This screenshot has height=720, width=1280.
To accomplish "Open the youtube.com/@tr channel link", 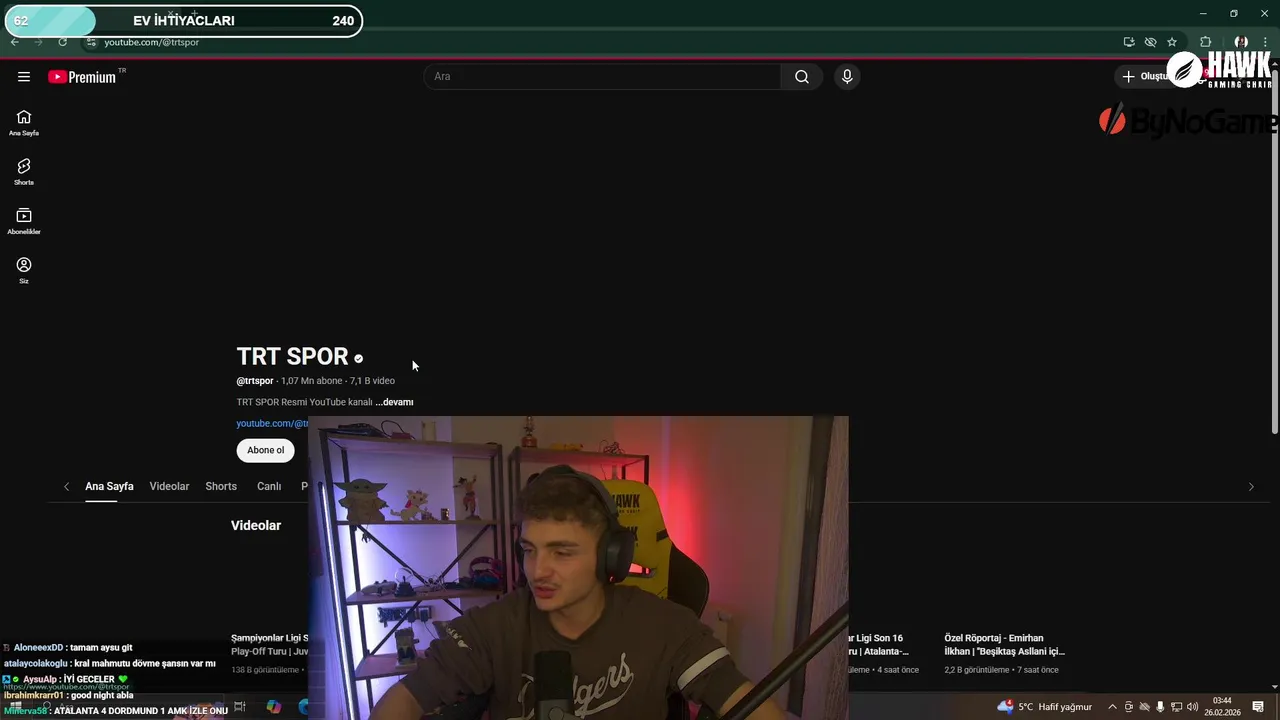I will pos(272,423).
